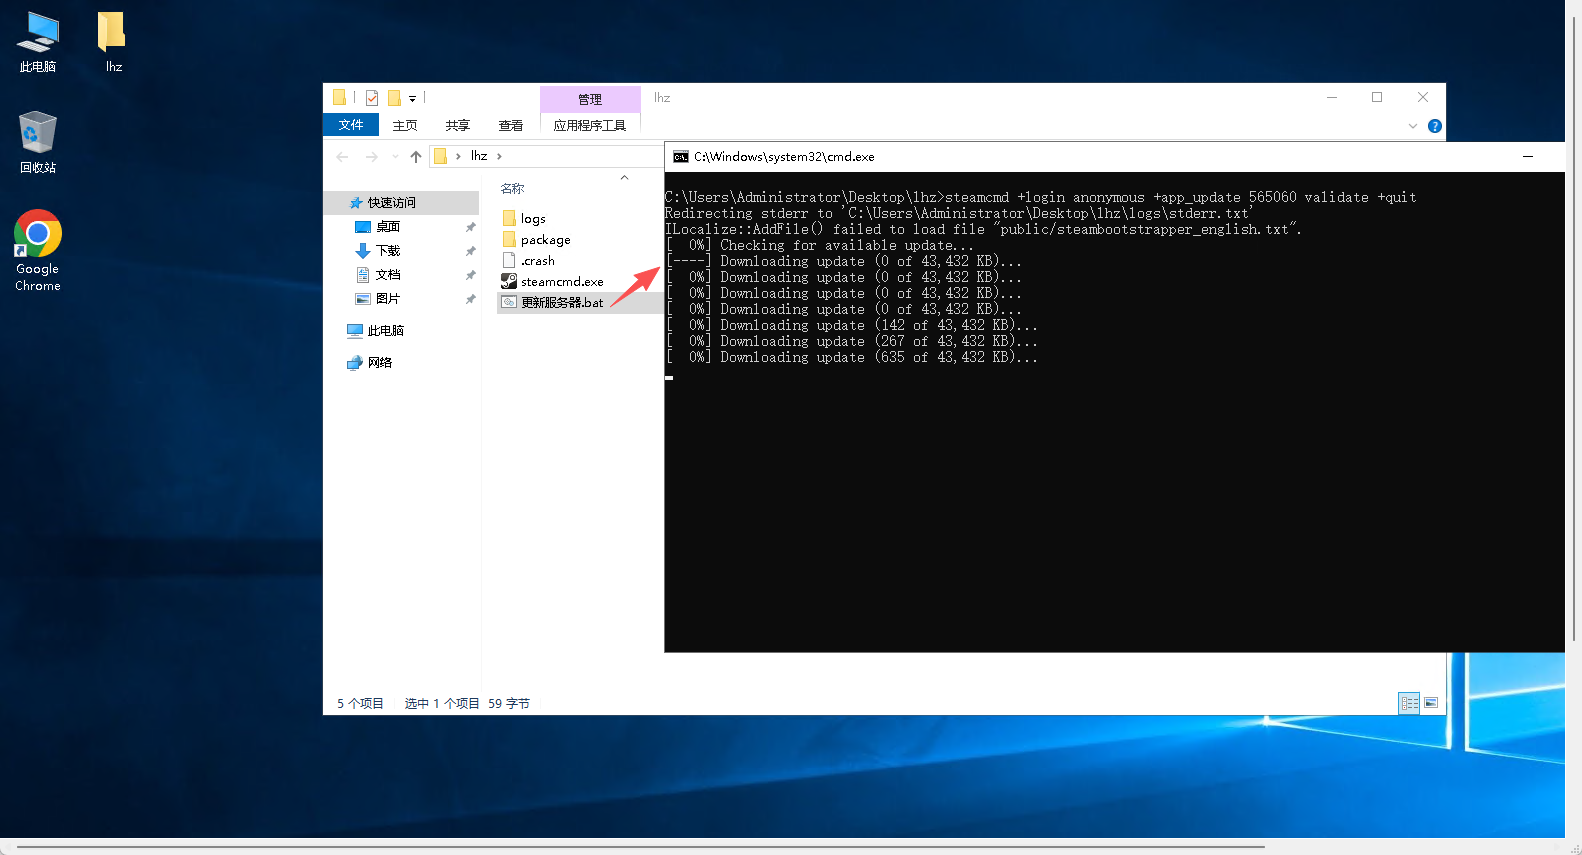Switch to details view in the status bar
The height and width of the screenshot is (855, 1582).
[x=1409, y=703]
